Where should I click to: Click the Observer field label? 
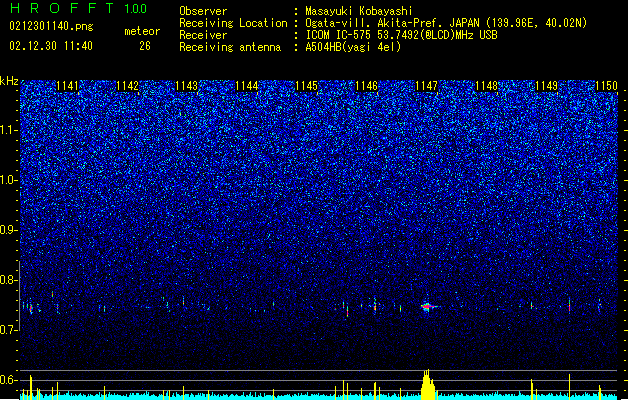pyautogui.click(x=203, y=11)
